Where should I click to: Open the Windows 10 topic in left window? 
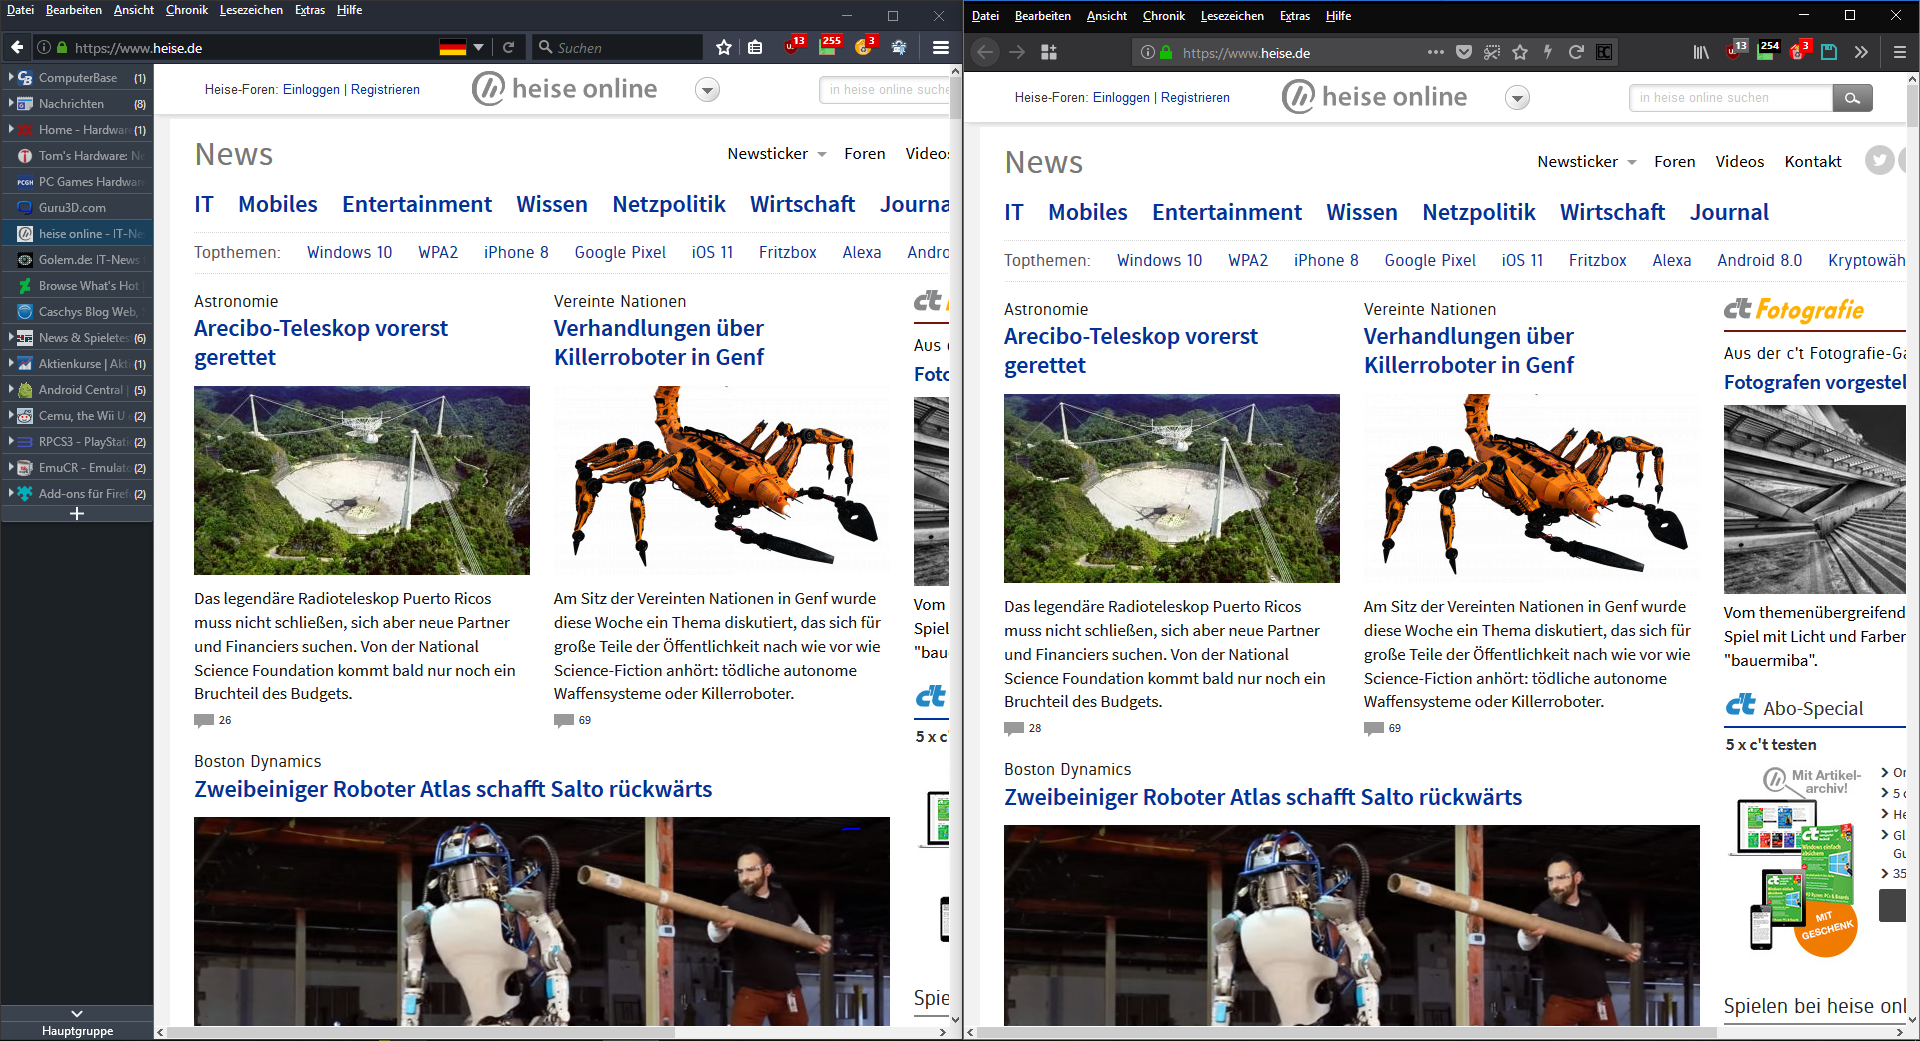pyautogui.click(x=349, y=252)
